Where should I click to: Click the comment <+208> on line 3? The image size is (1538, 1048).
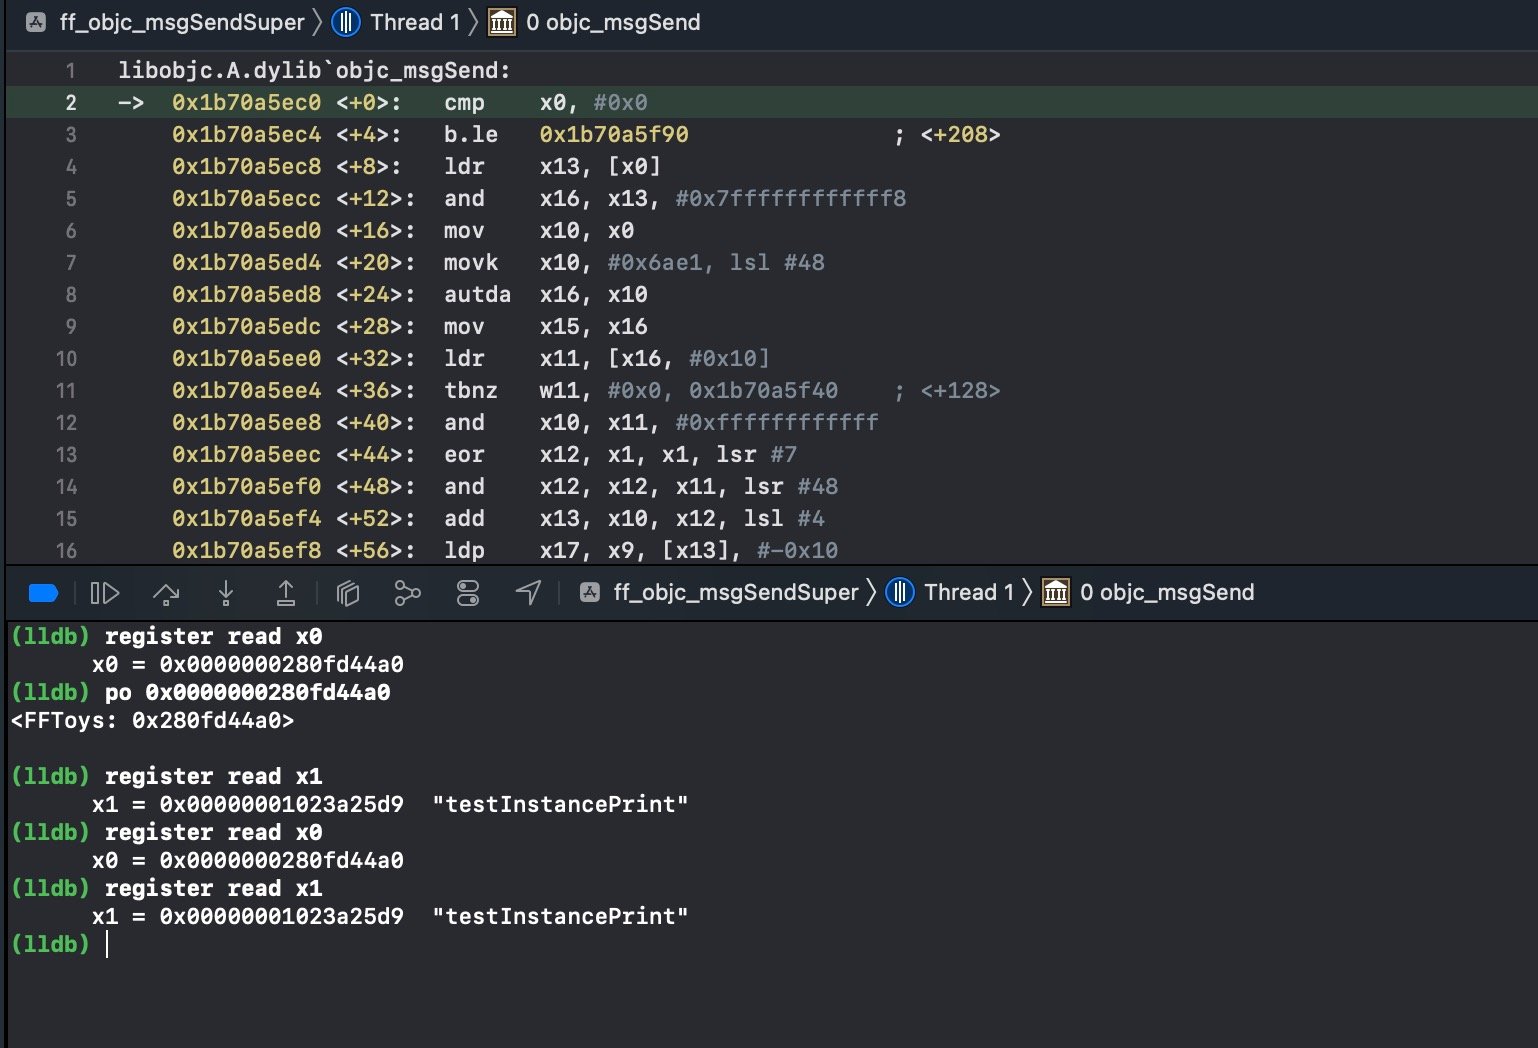961,134
